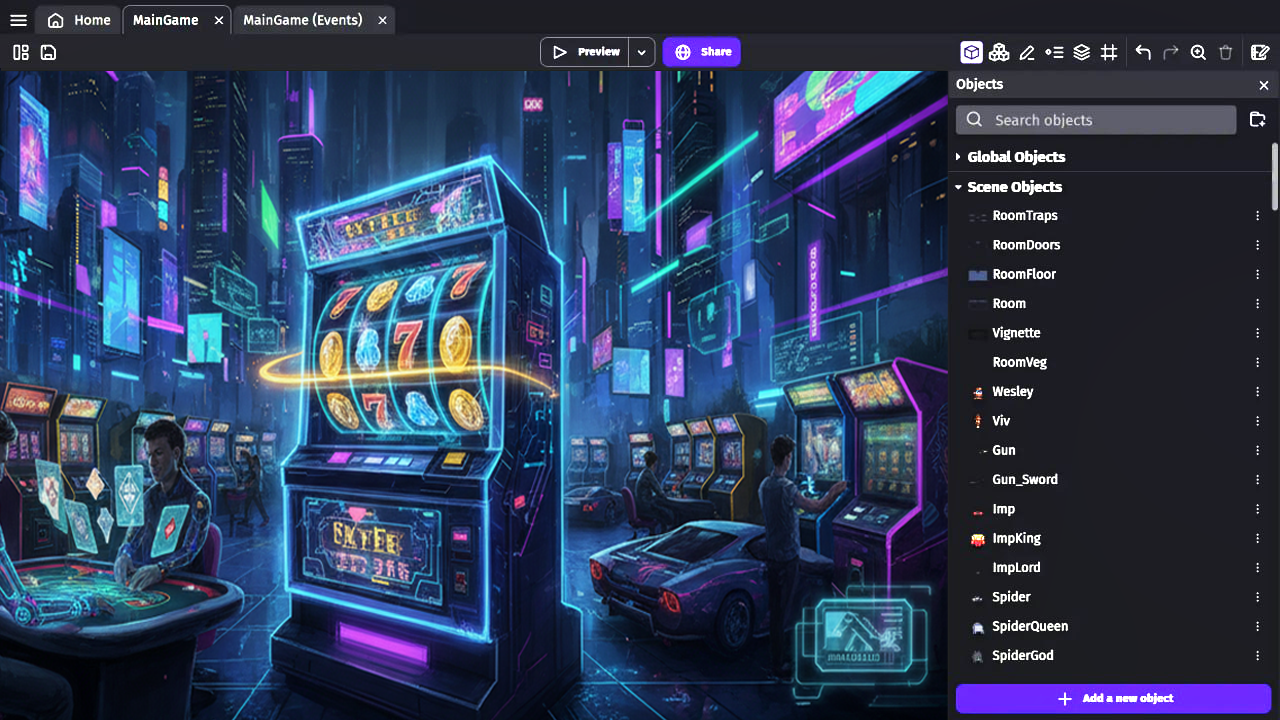Go to the Home tab
Viewport: 1280px width, 720px height.
click(x=79, y=20)
